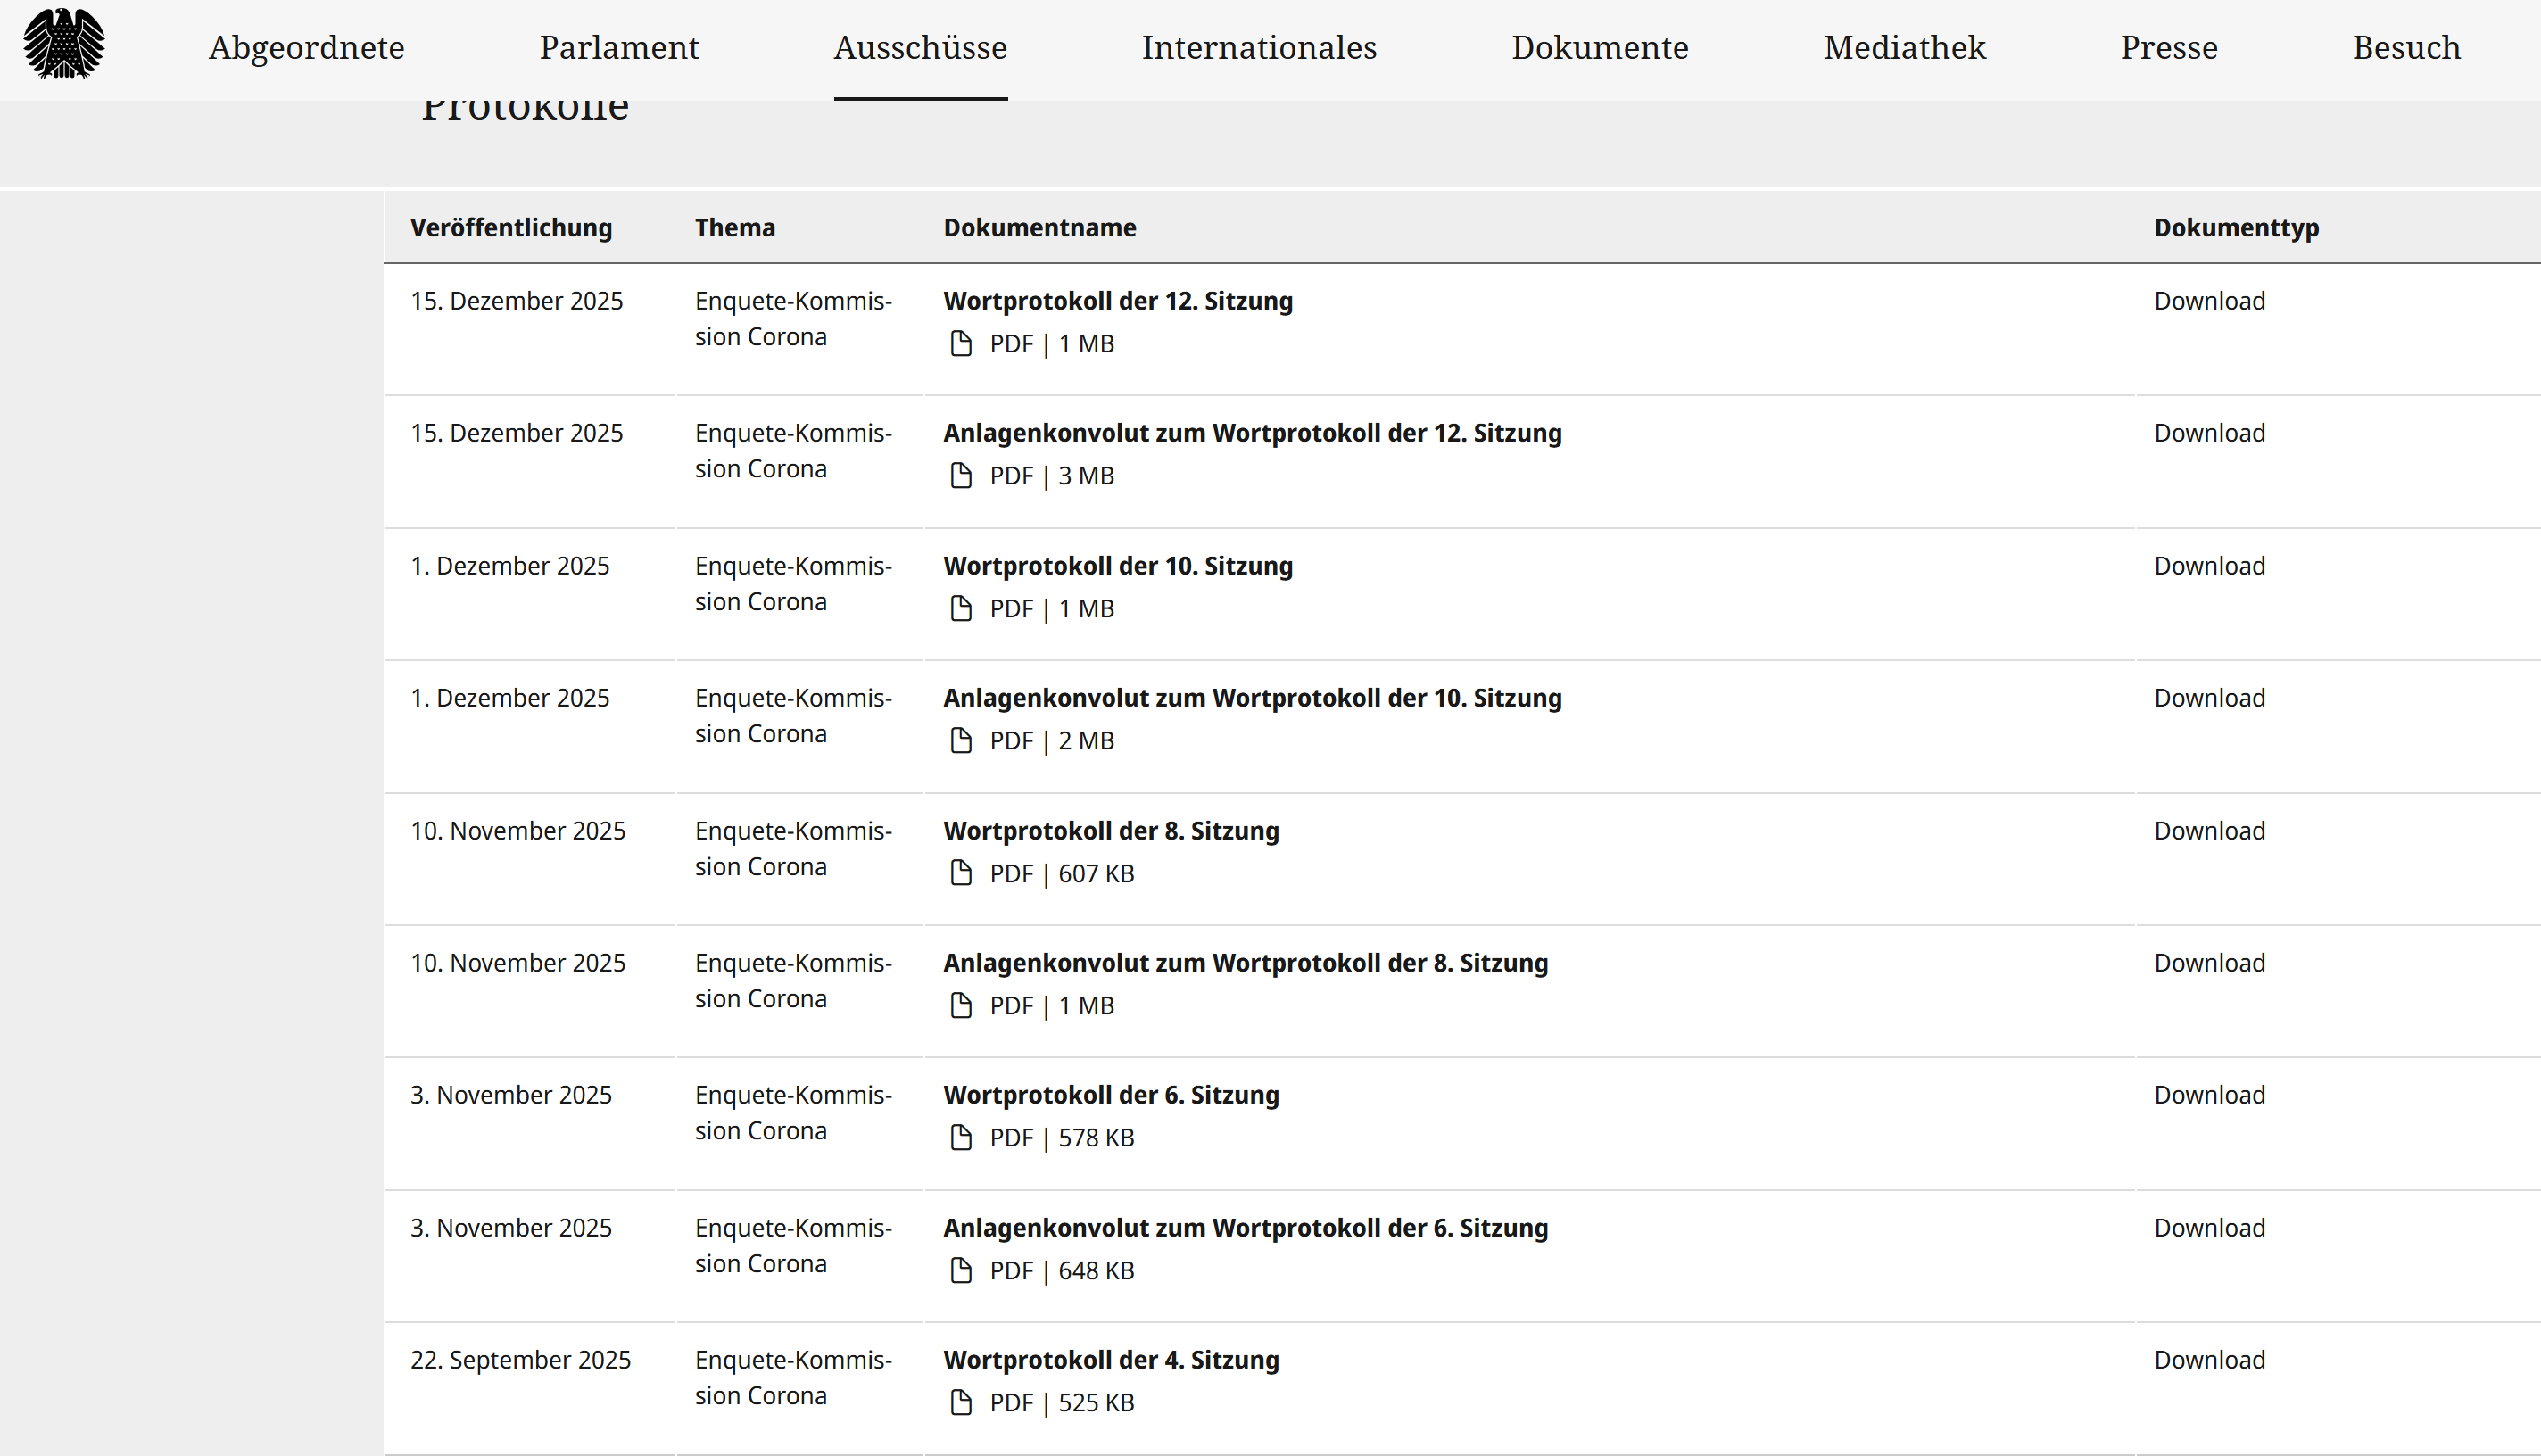Go to Mediathek in top navigation
Viewport: 2541px width, 1456px height.
tap(1904, 48)
